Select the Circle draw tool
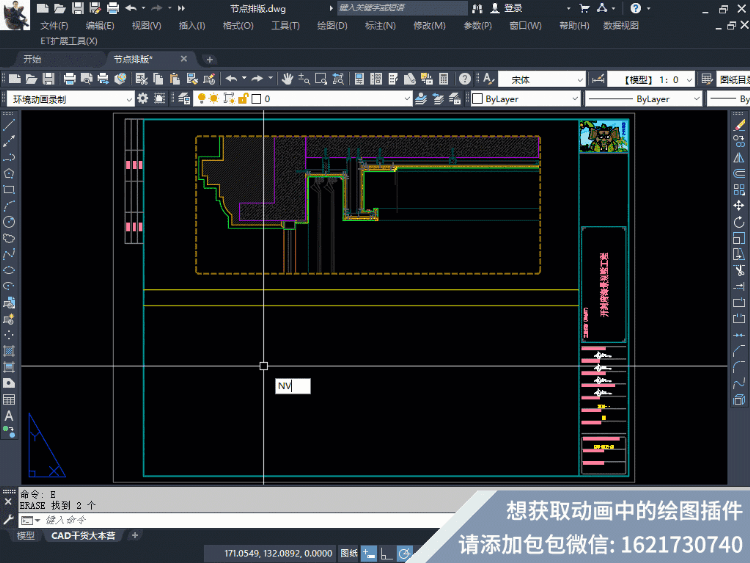750x563 pixels. (9, 222)
